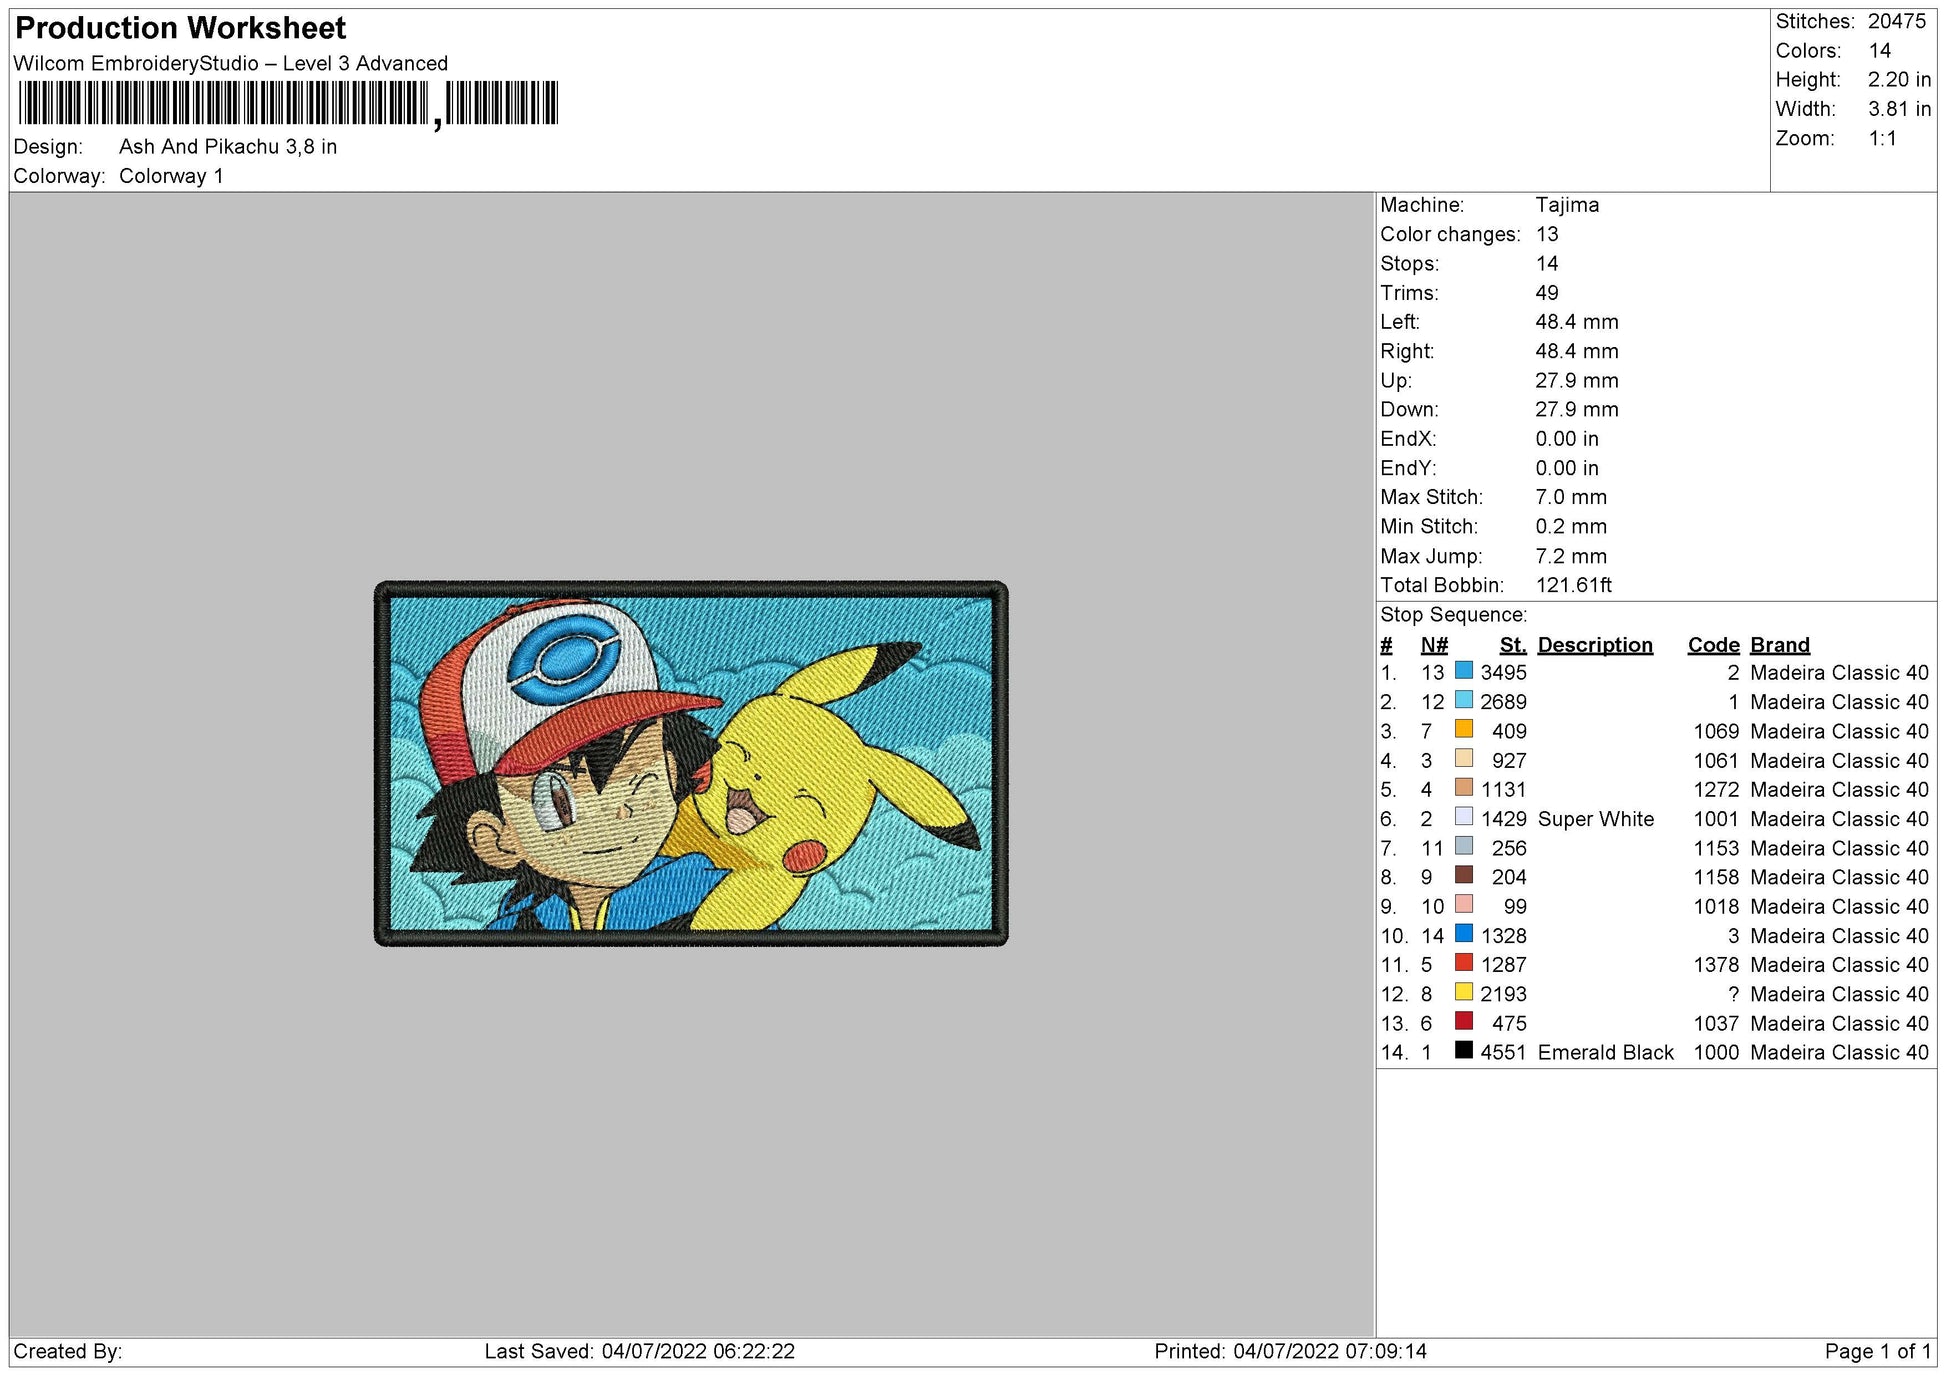Click the Min Stitch value 0.2 mm

pos(1571,526)
